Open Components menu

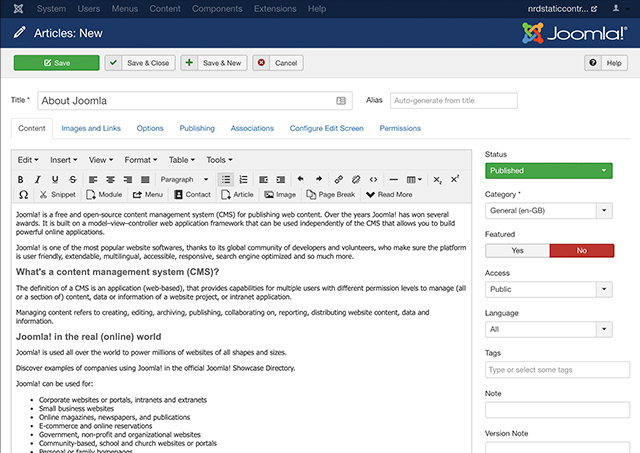click(217, 9)
